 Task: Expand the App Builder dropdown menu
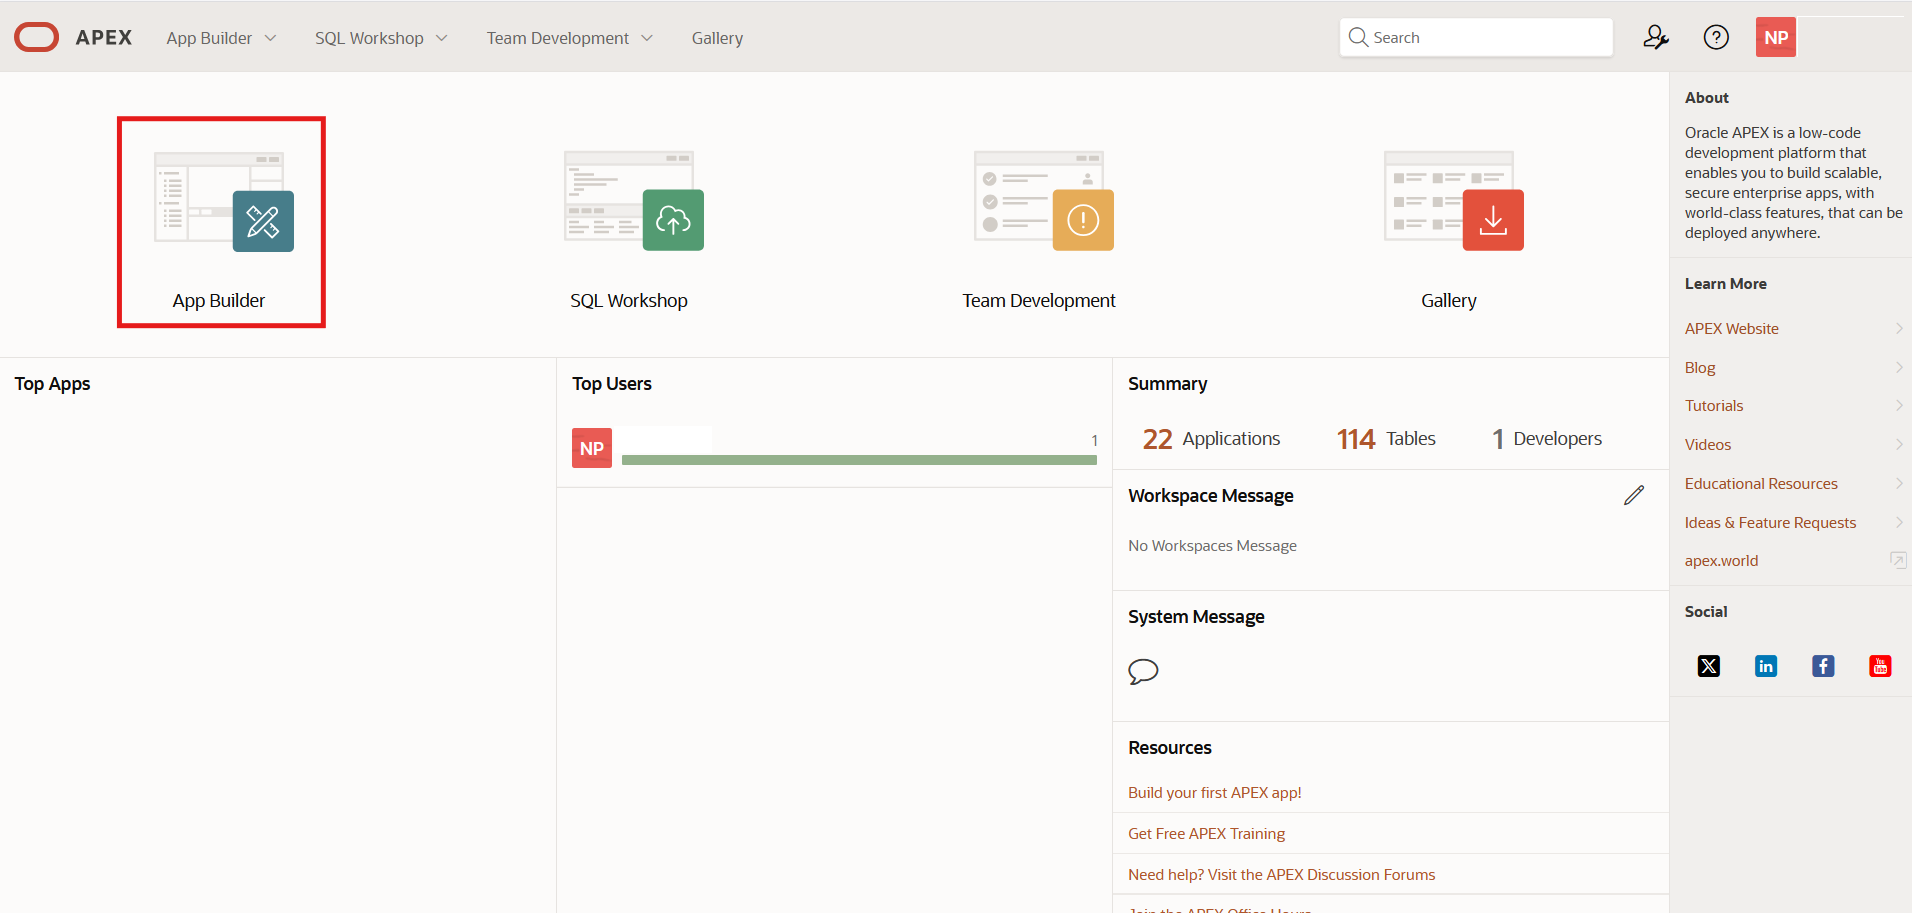pos(220,37)
